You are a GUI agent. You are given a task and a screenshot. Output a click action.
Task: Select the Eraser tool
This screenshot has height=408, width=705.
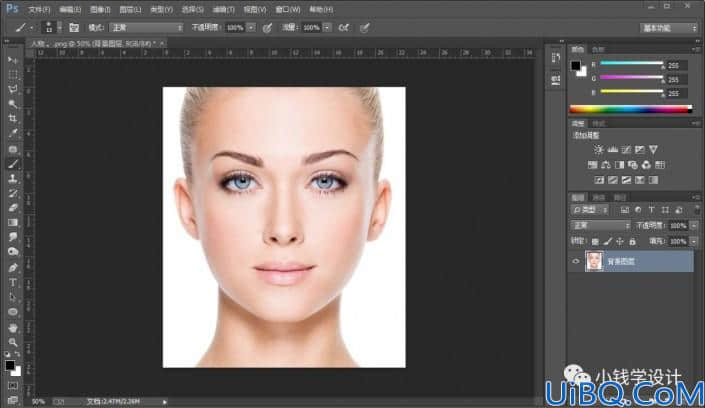pos(13,208)
